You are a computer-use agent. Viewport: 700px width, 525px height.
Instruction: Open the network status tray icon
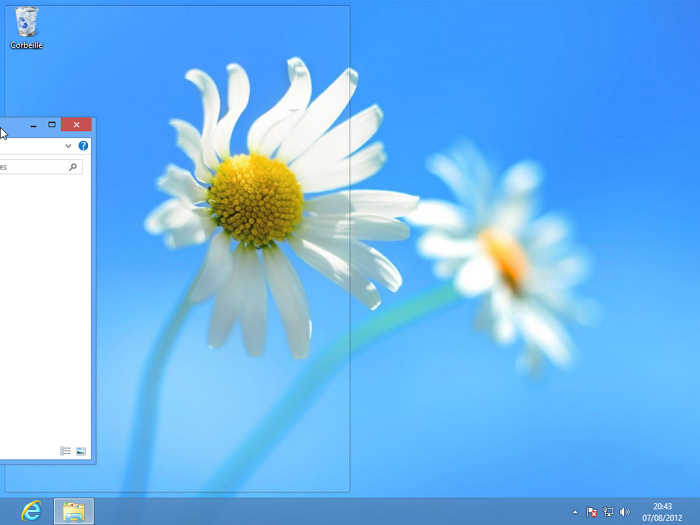(608, 512)
